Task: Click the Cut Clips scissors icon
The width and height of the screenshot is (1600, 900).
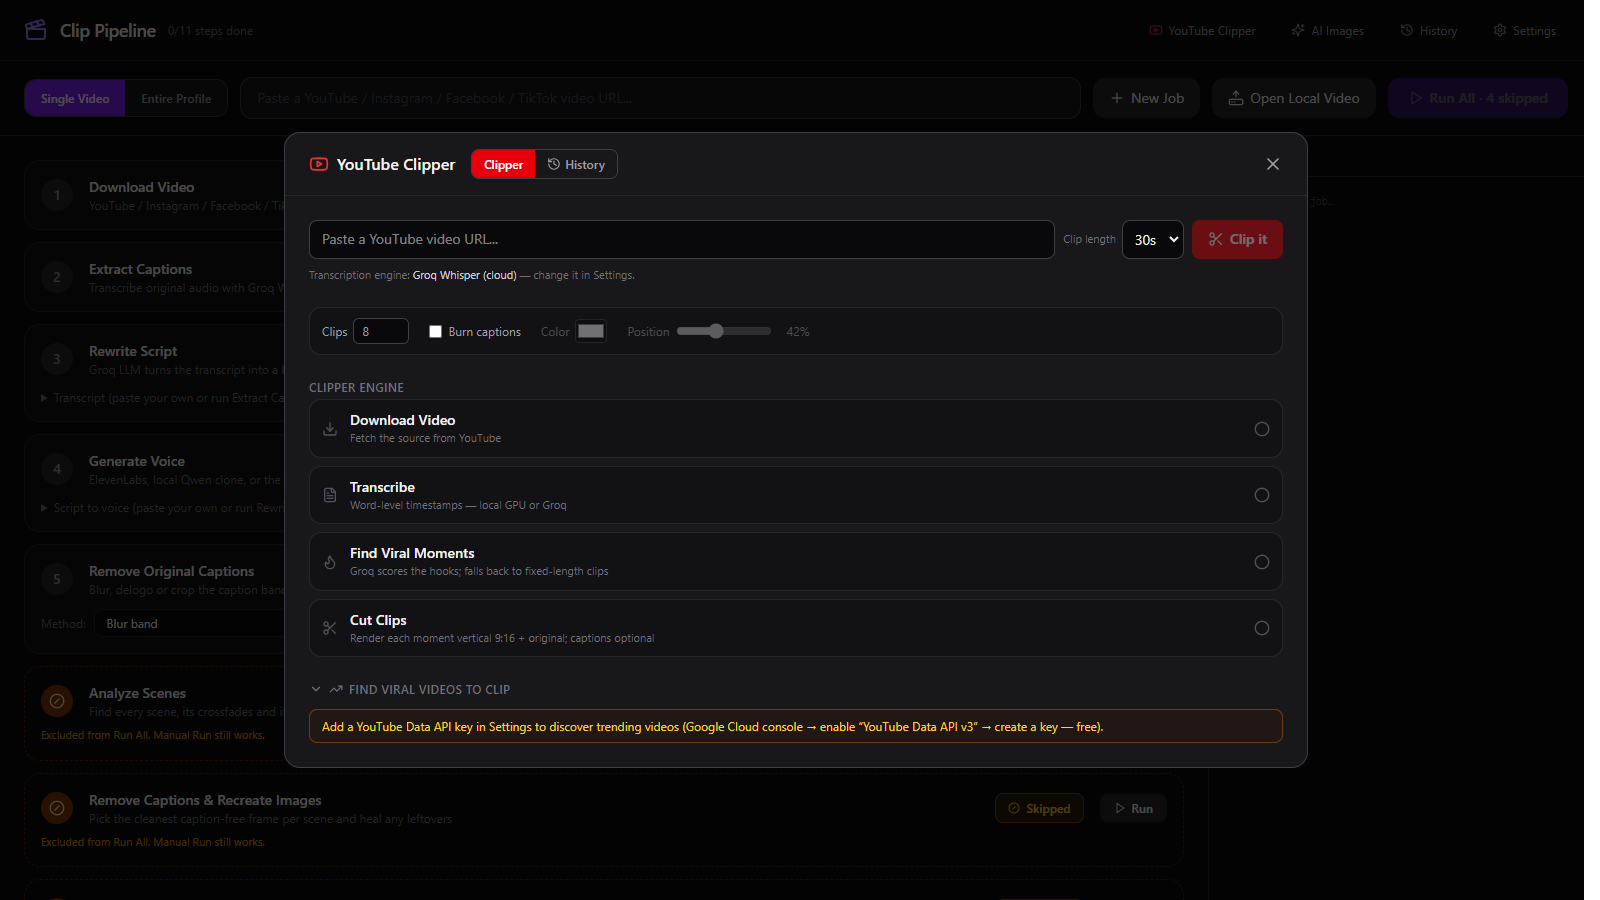Action: [330, 628]
